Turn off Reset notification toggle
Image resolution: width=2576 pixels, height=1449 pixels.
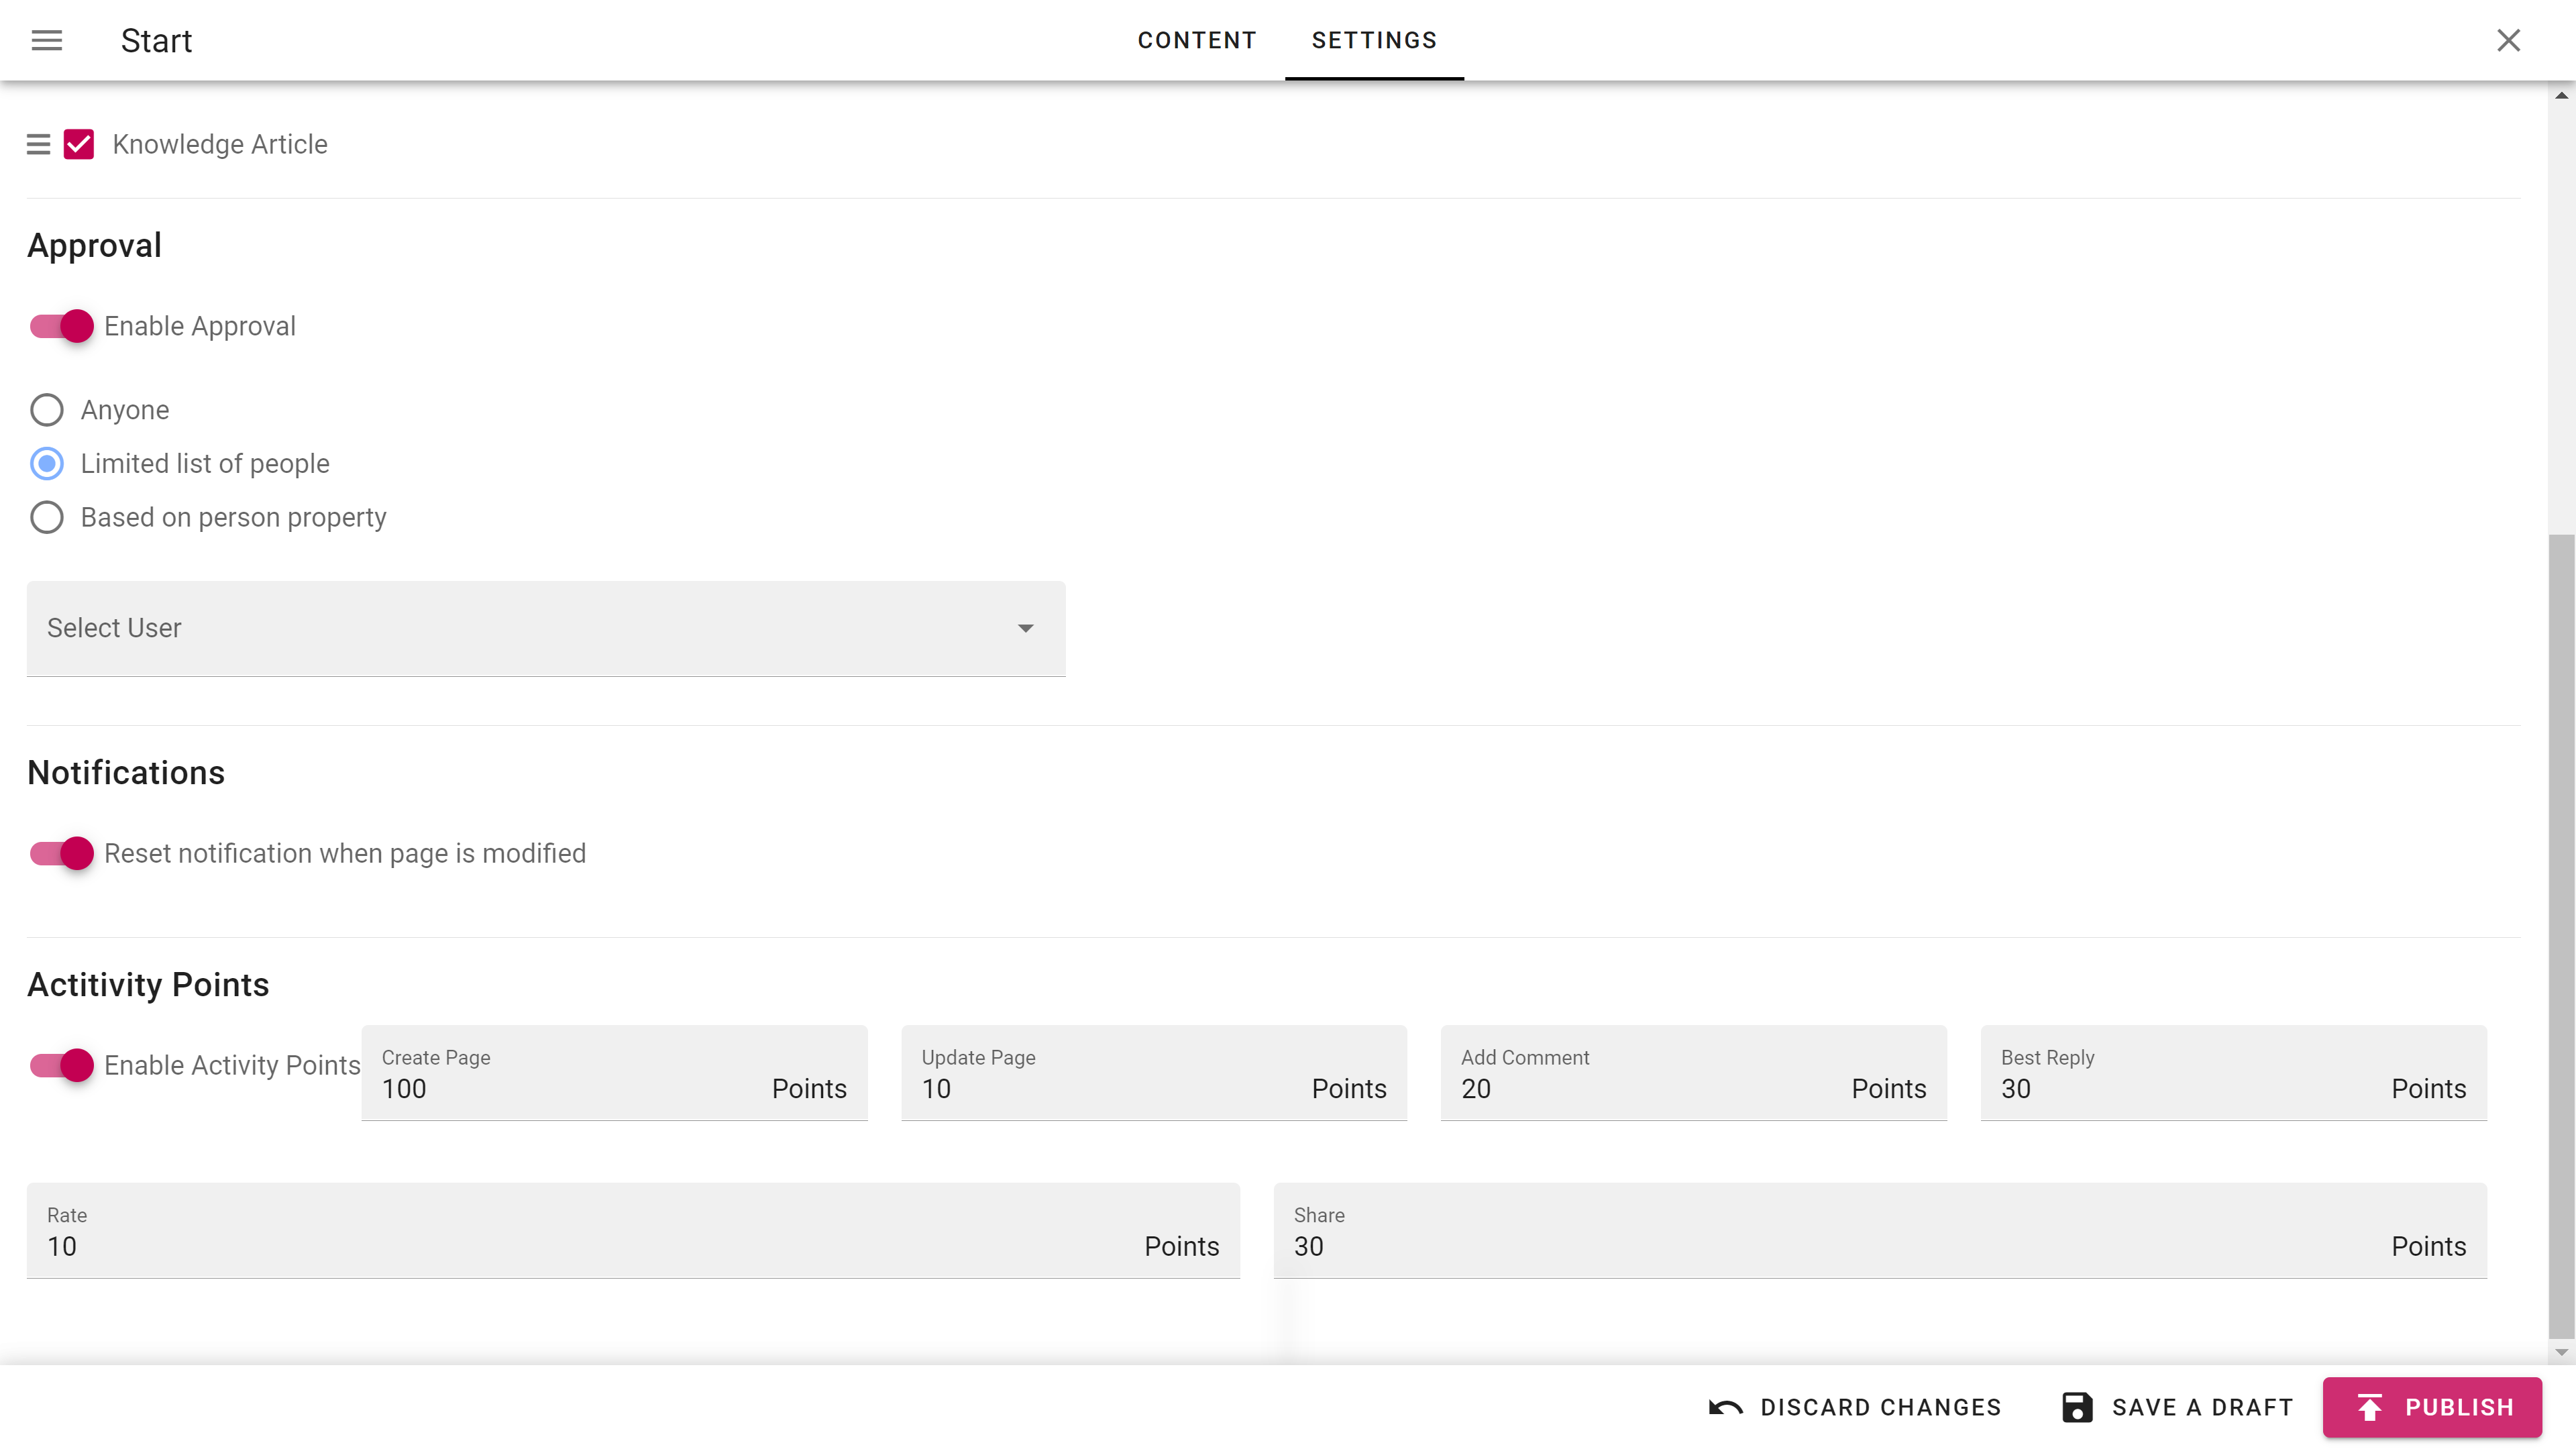[62, 853]
